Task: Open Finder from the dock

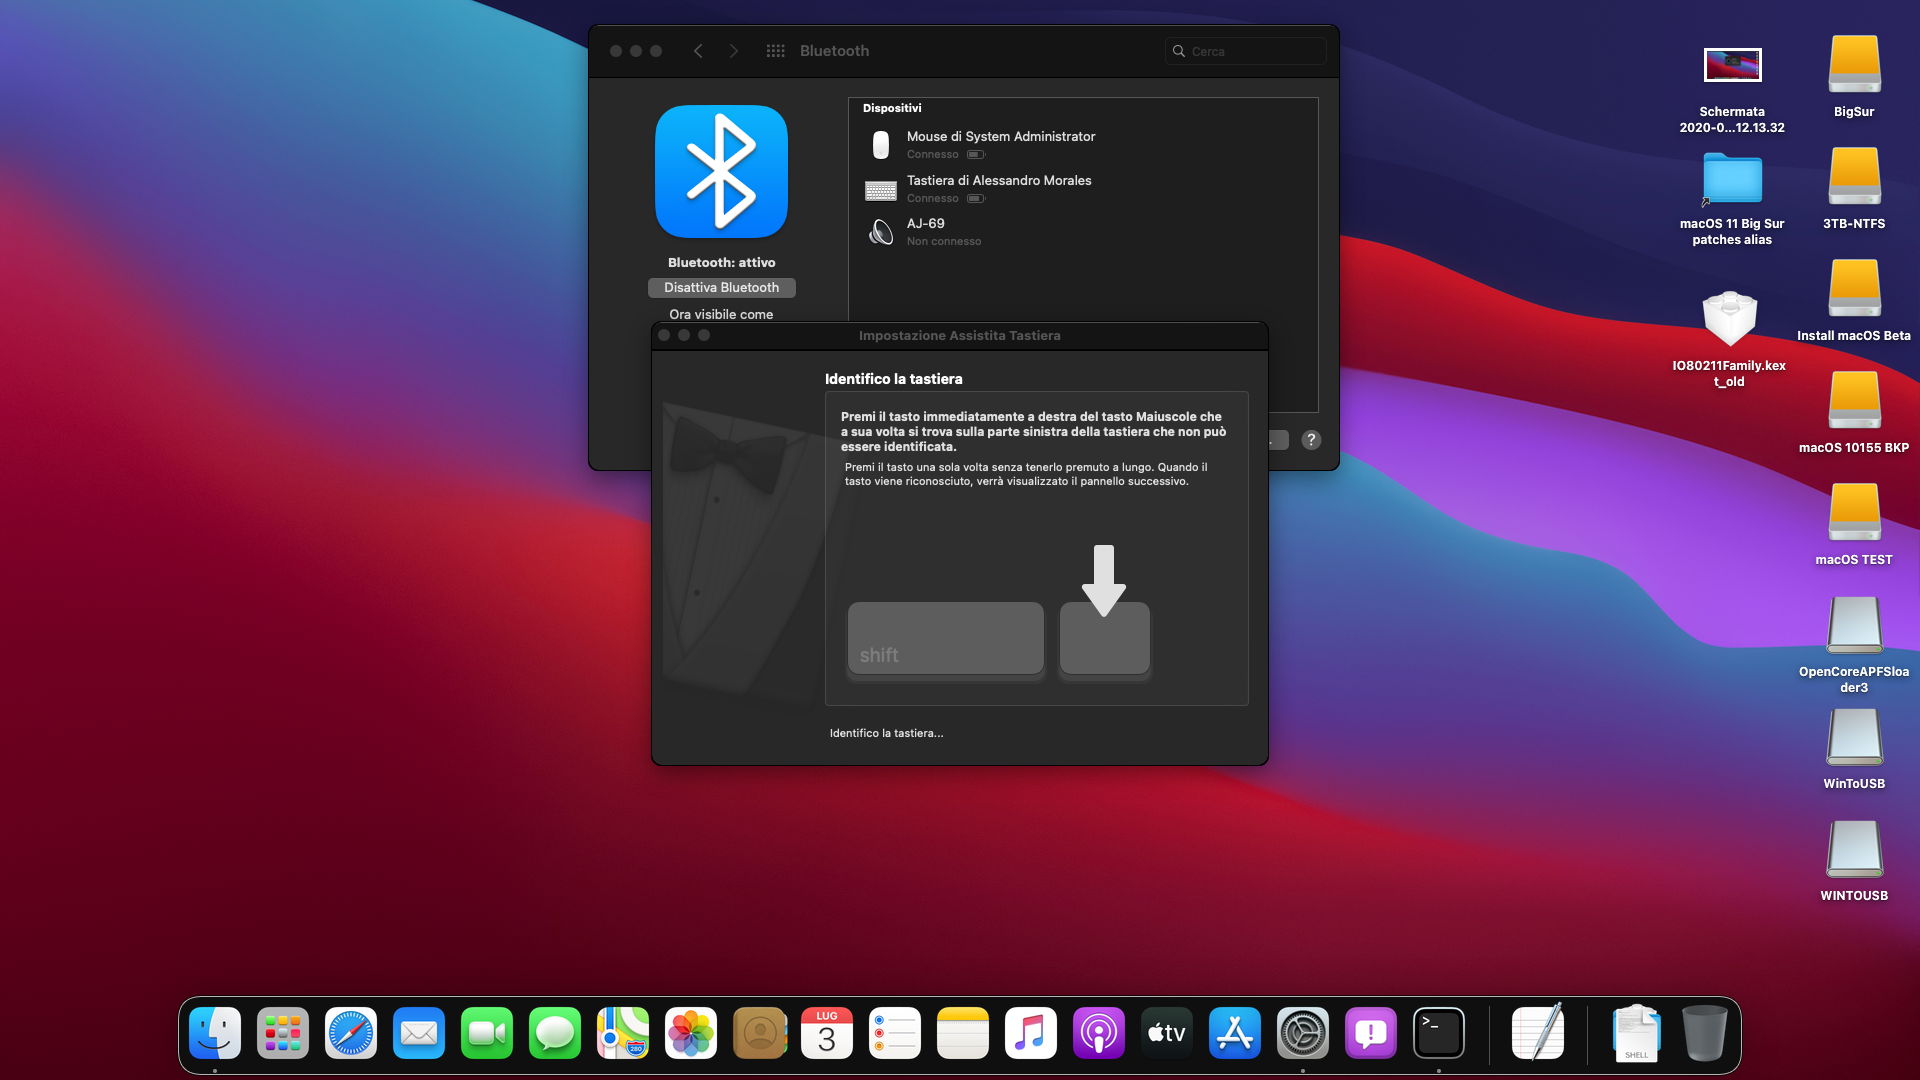Action: pos(215,1033)
